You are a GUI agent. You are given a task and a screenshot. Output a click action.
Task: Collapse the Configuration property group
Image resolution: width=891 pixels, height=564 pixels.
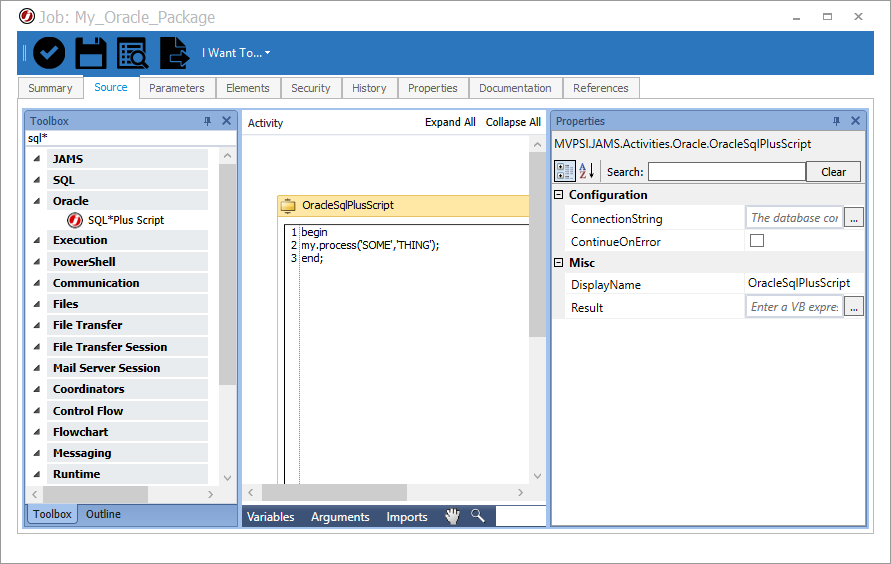(x=559, y=195)
